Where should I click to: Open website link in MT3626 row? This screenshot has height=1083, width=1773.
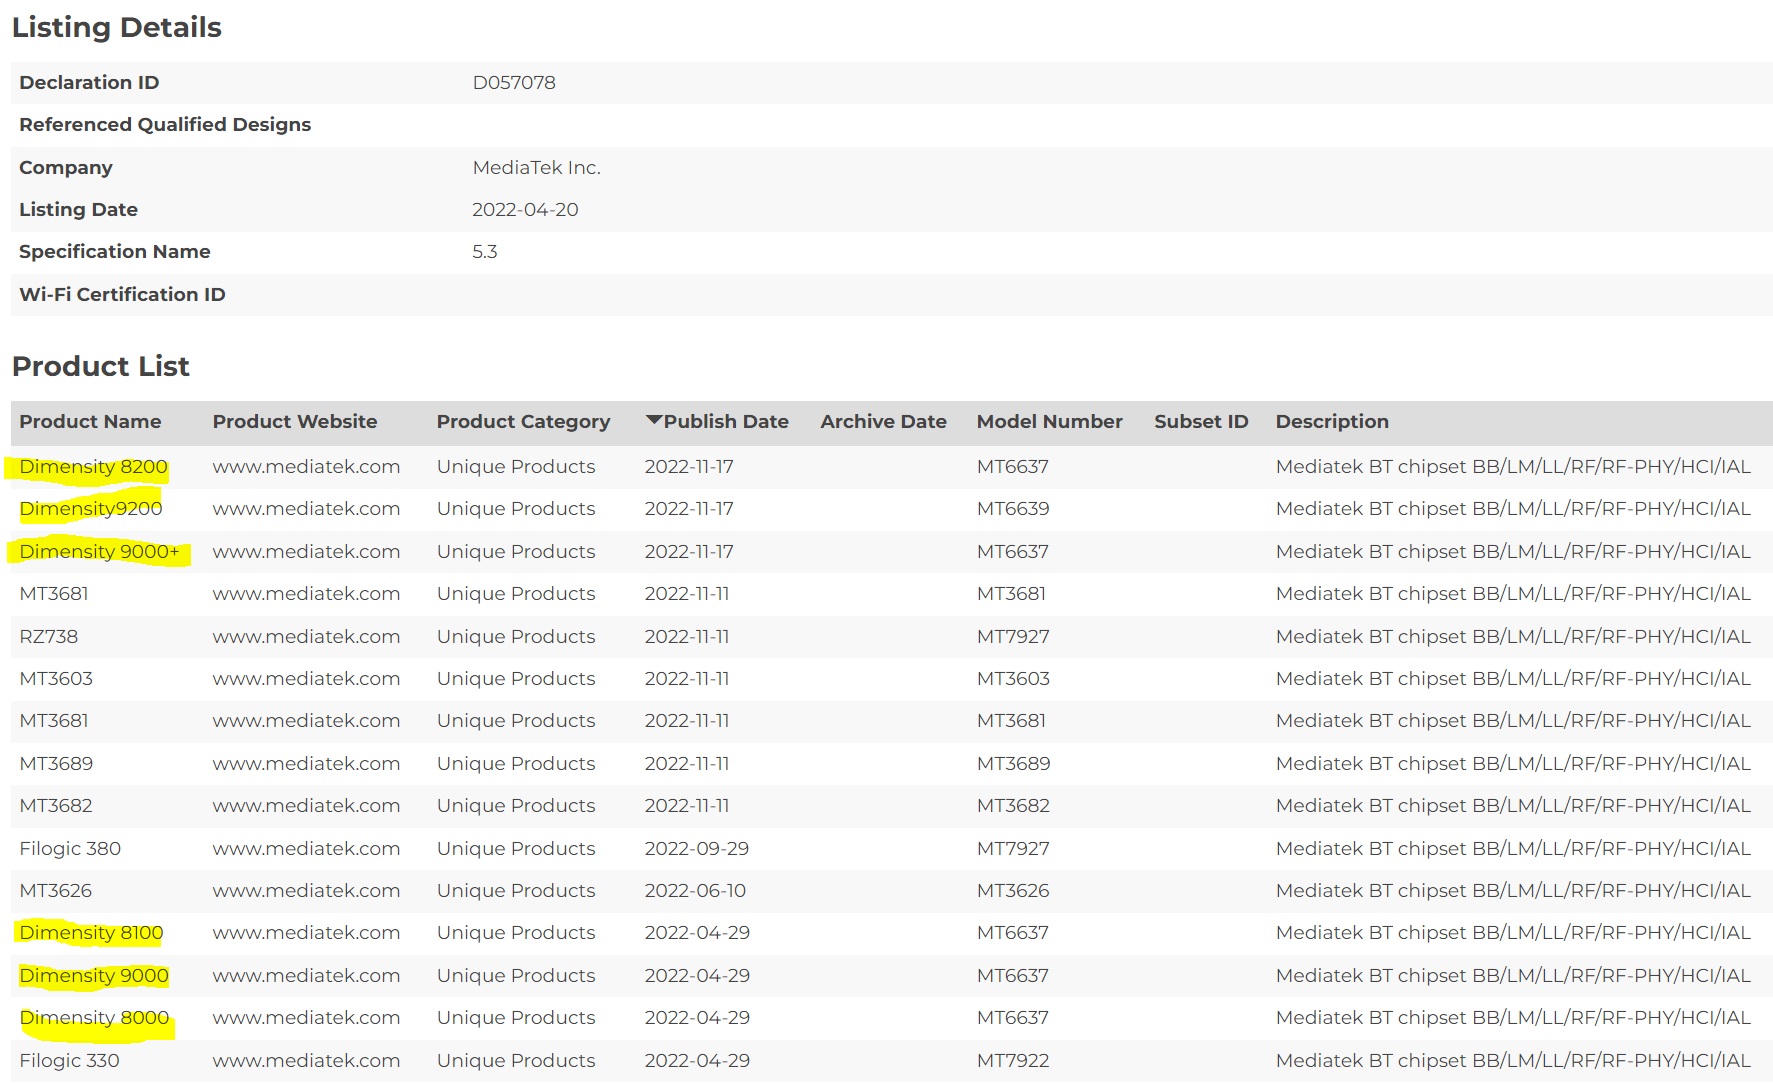tap(306, 891)
